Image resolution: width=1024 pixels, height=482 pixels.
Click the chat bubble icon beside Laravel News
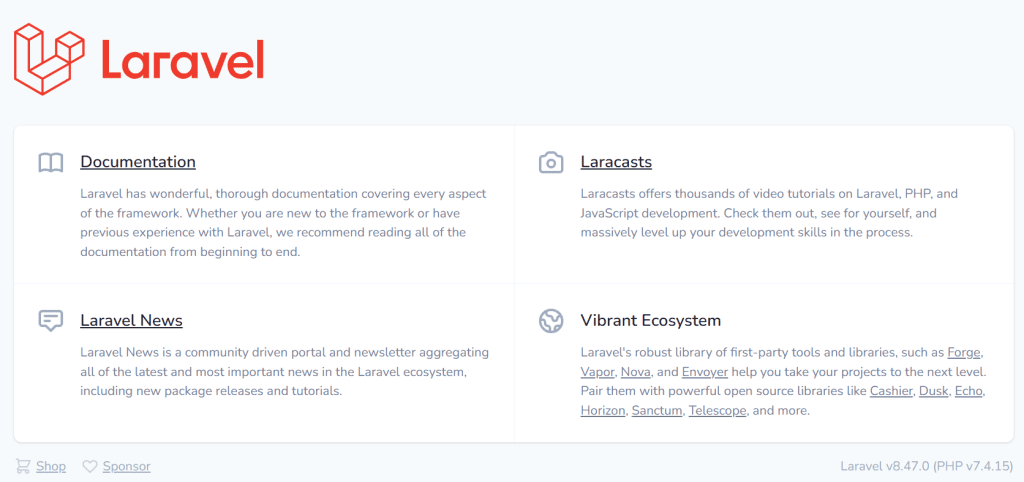pyautogui.click(x=51, y=321)
